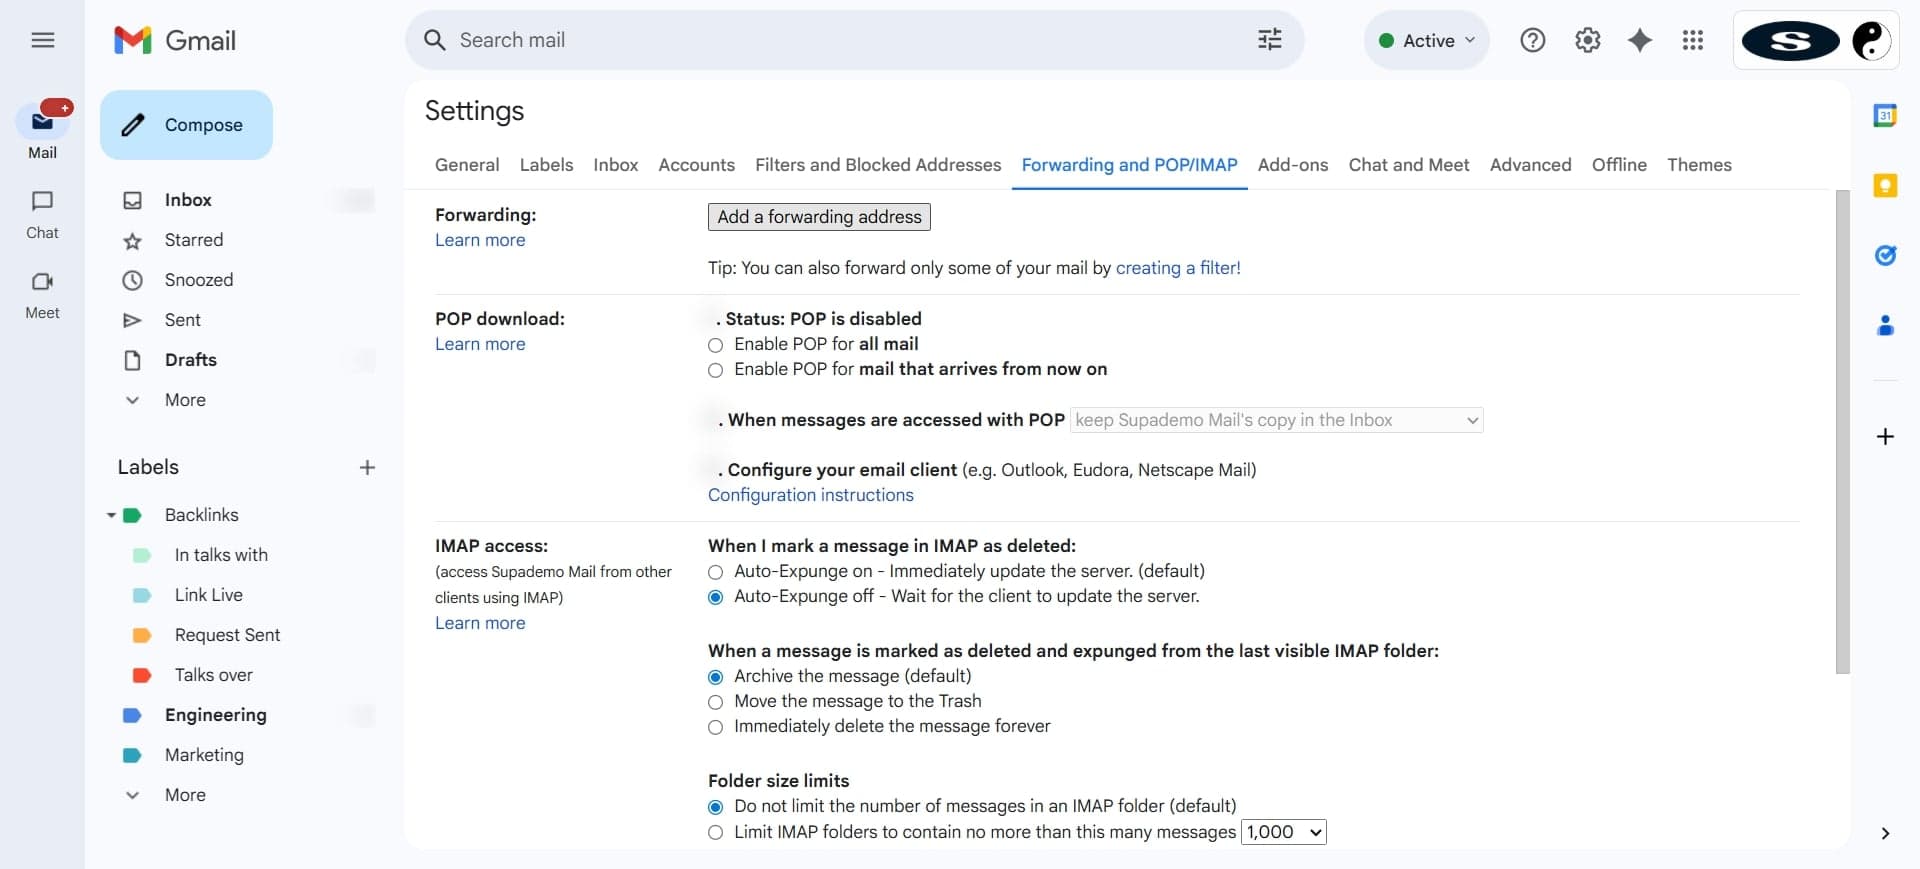Open Google Keep side panel

point(1885,185)
